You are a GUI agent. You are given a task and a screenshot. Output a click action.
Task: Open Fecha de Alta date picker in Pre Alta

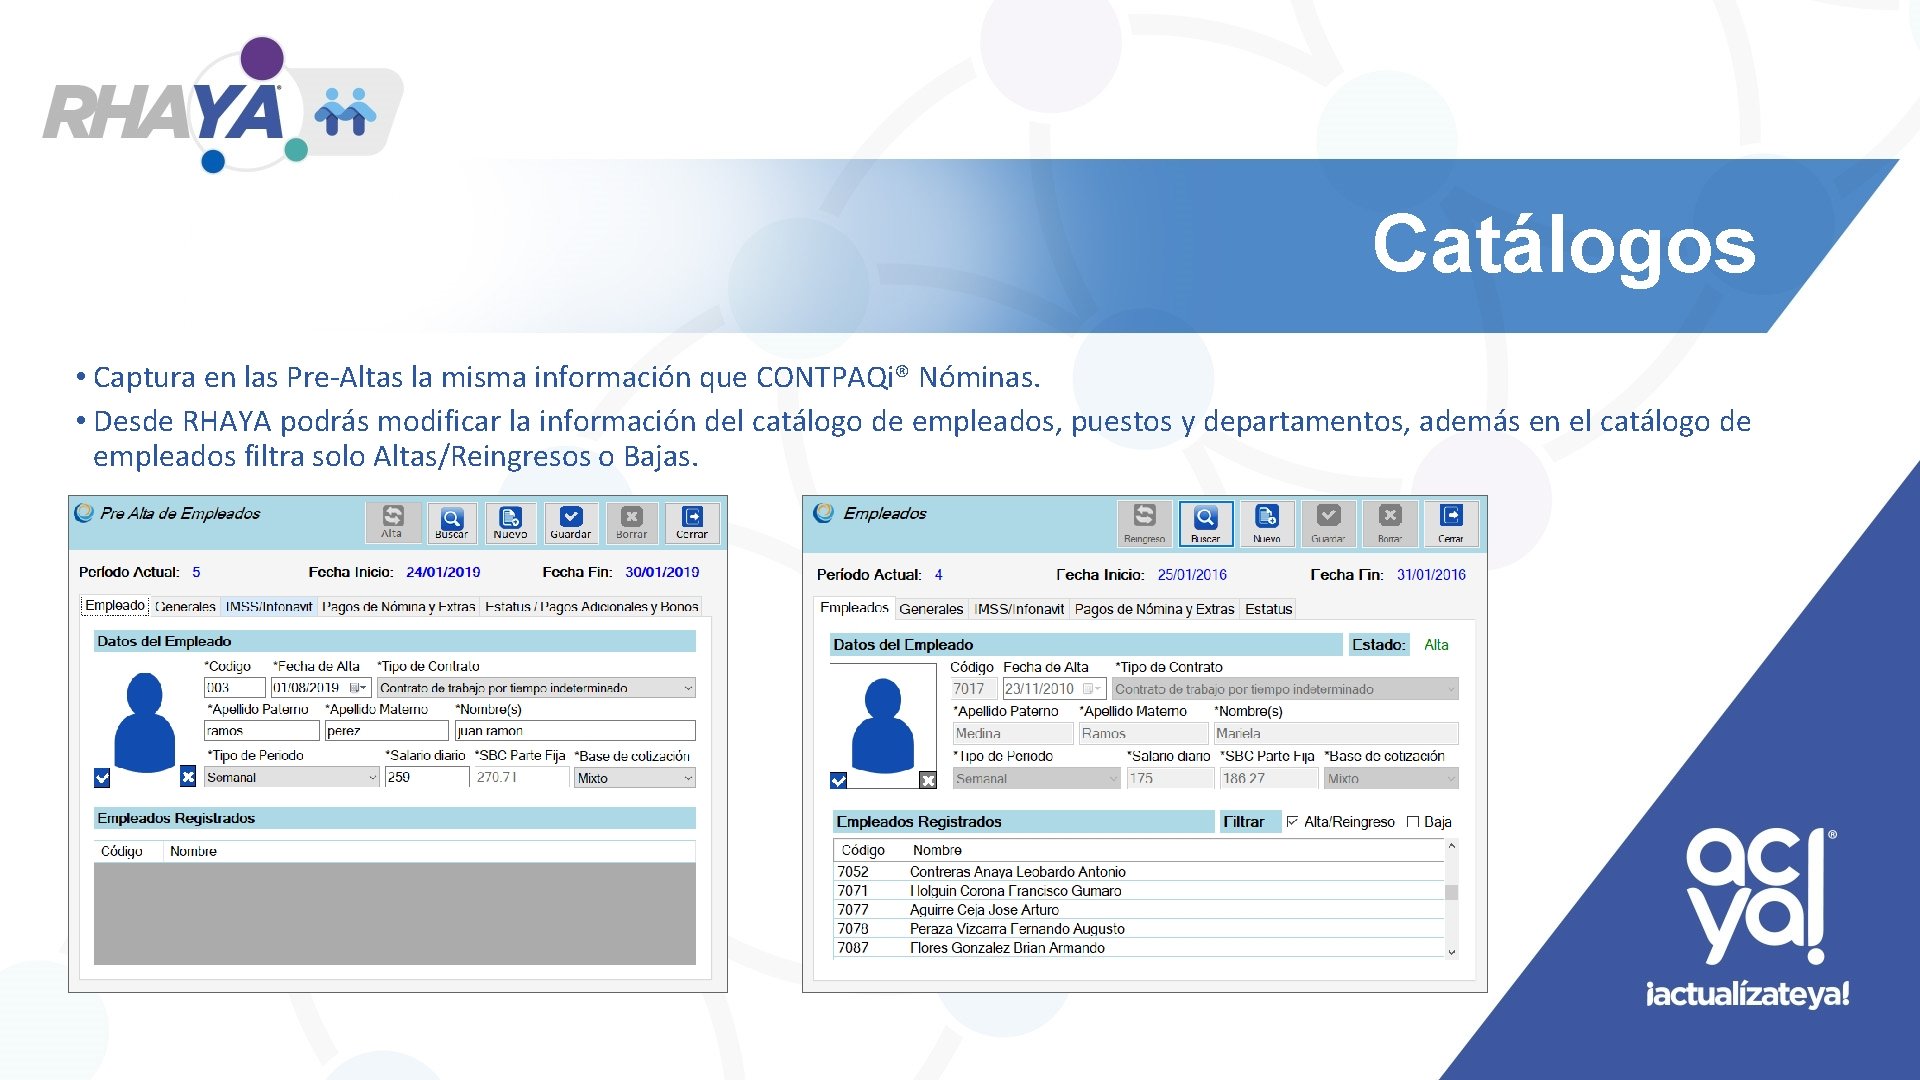pos(358,688)
